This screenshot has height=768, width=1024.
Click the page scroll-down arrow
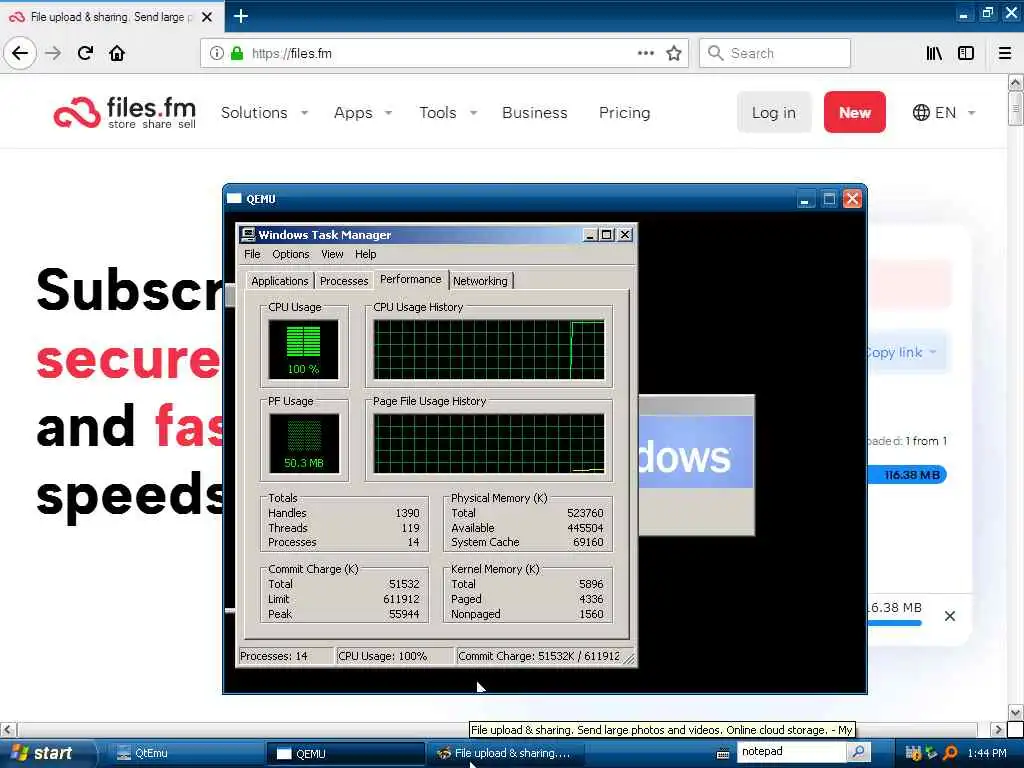1015,712
